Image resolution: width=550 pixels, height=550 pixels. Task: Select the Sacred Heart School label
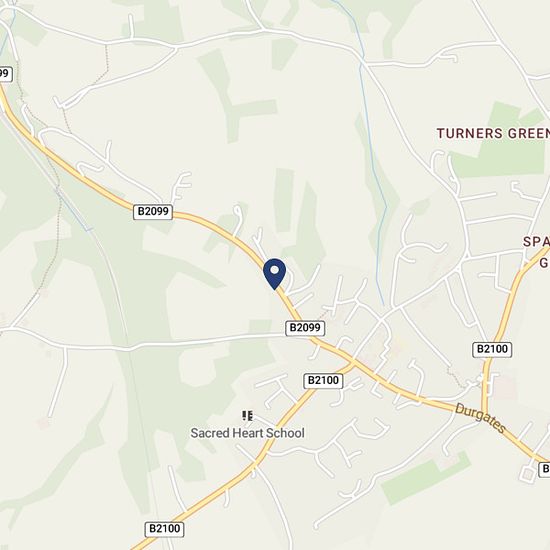click(247, 433)
